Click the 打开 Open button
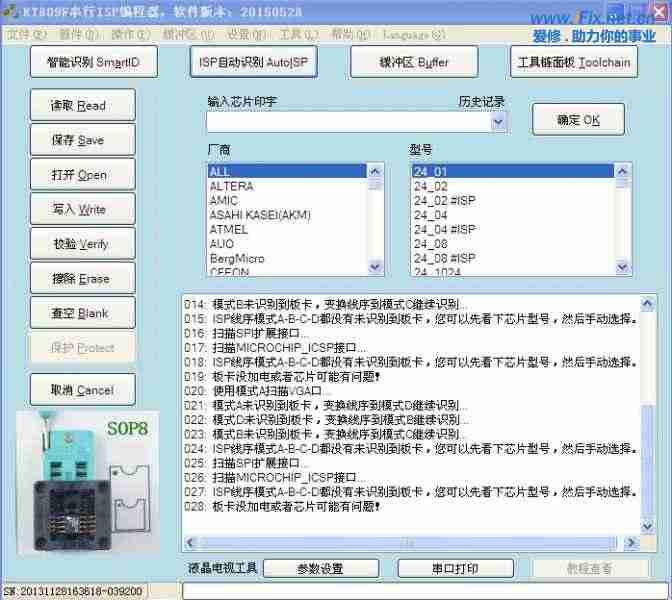 [x=83, y=174]
